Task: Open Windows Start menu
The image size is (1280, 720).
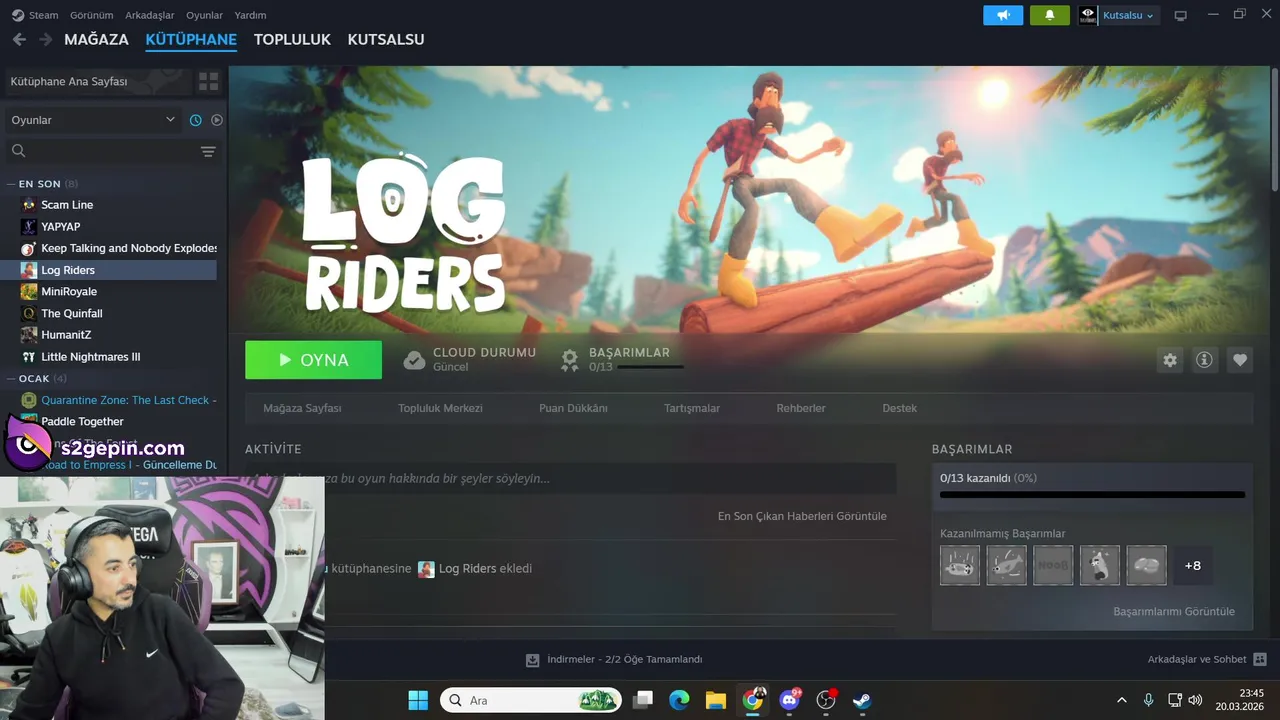Action: point(418,700)
